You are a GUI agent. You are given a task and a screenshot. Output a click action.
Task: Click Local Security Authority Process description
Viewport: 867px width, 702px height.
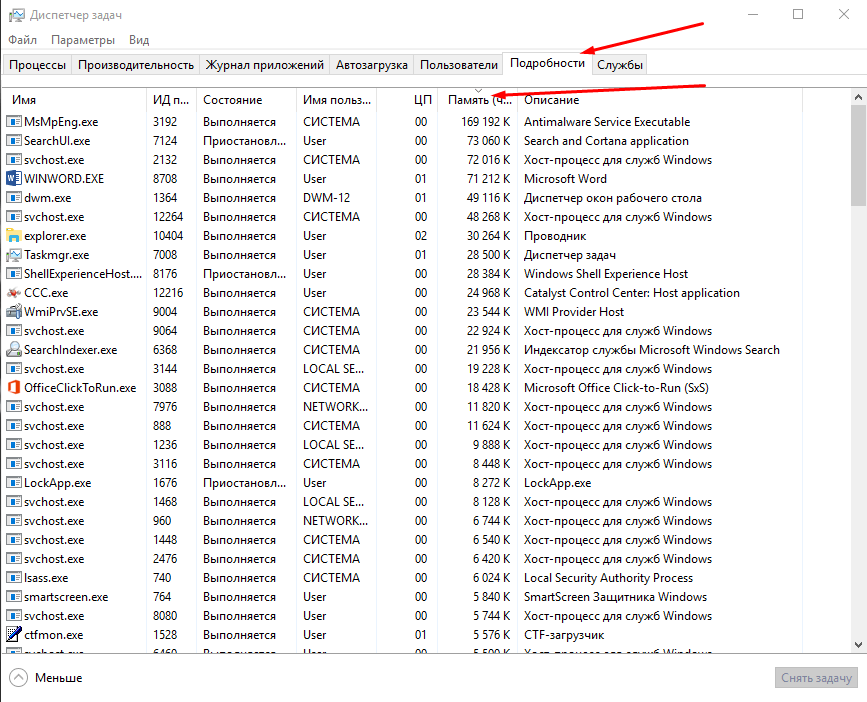pos(608,578)
